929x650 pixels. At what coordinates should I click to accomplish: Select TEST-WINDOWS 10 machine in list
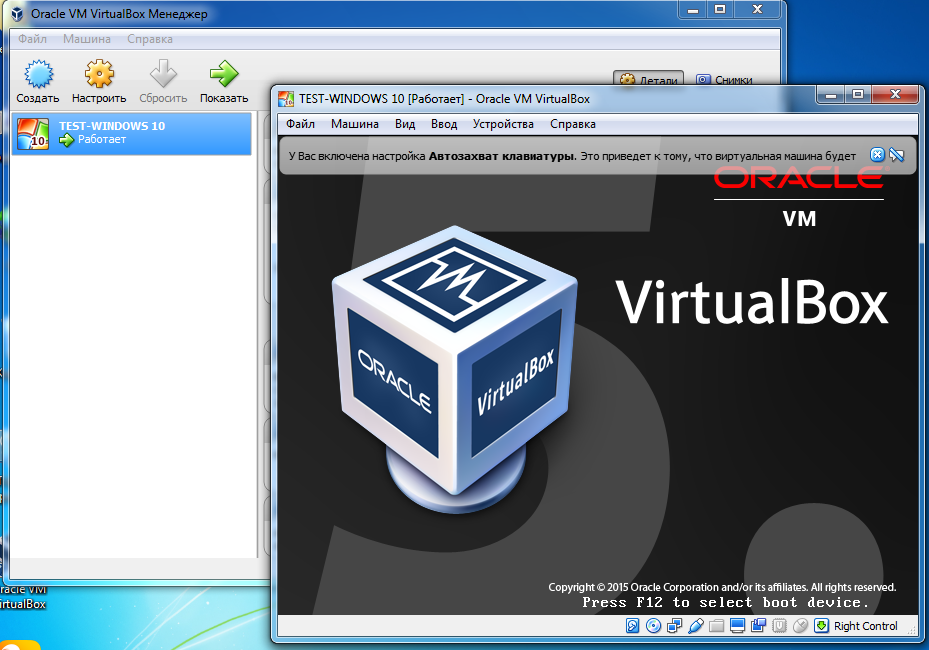pos(132,134)
